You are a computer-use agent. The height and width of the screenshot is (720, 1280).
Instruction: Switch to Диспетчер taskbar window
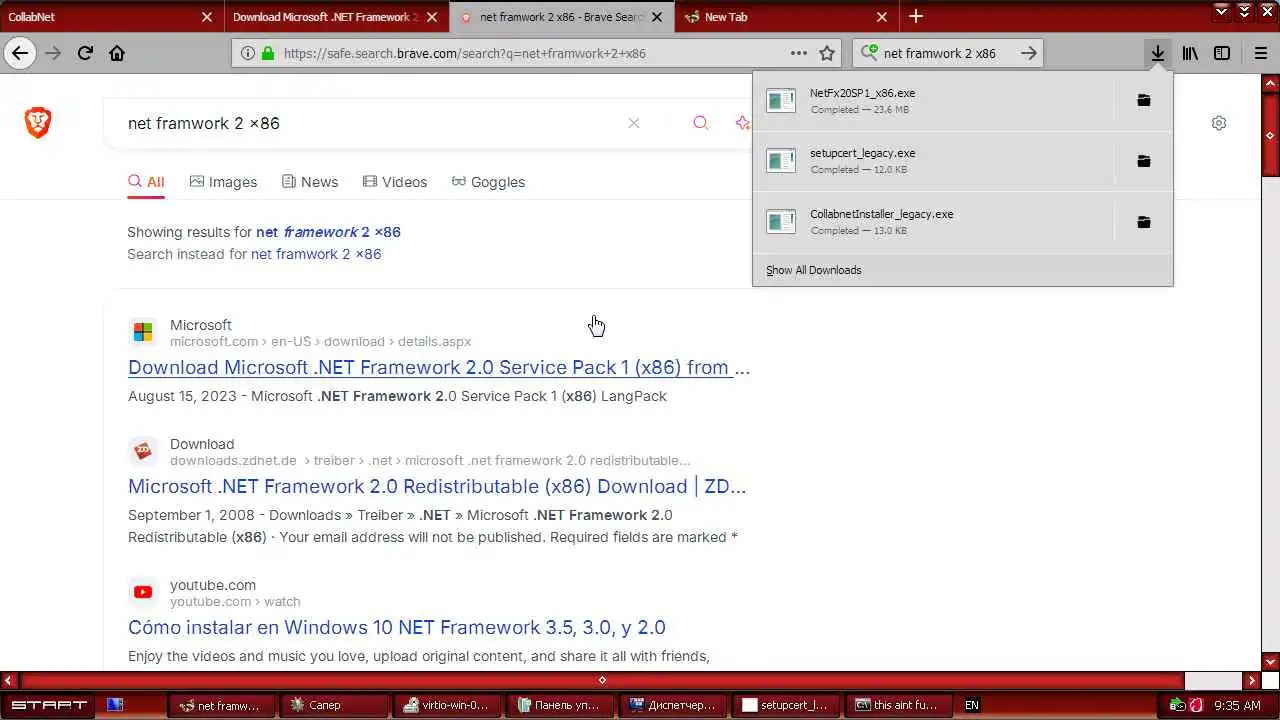tap(673, 705)
